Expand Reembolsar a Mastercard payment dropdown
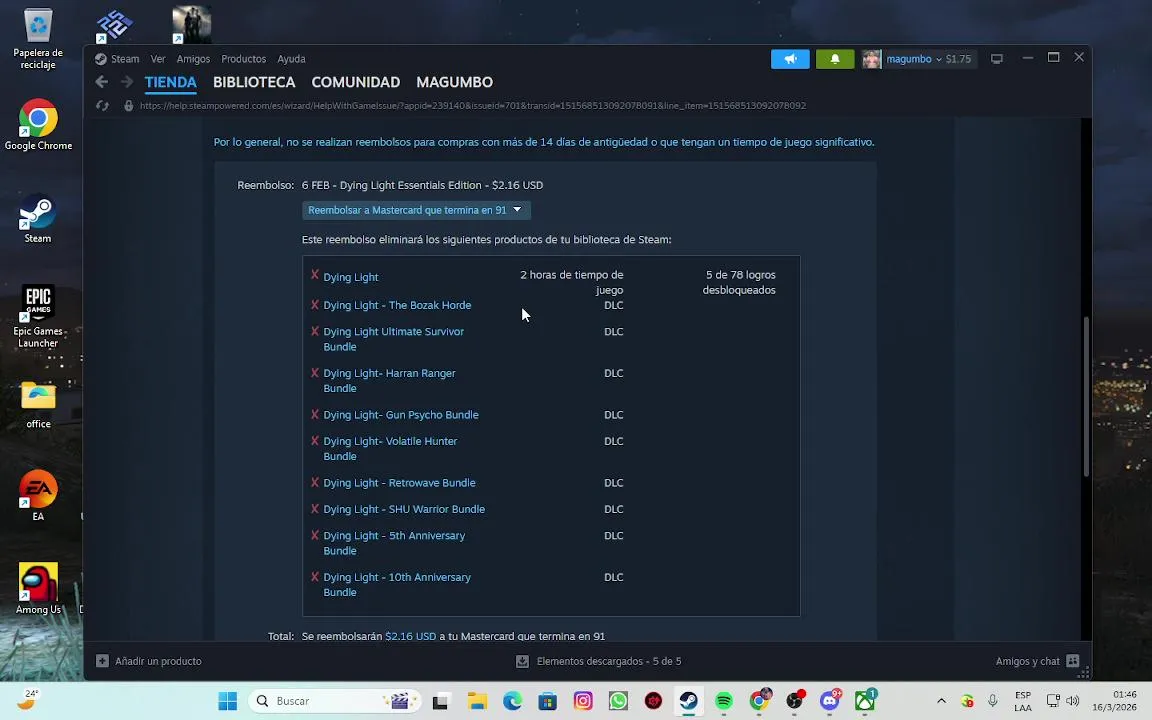This screenshot has width=1152, height=720. click(x=416, y=210)
